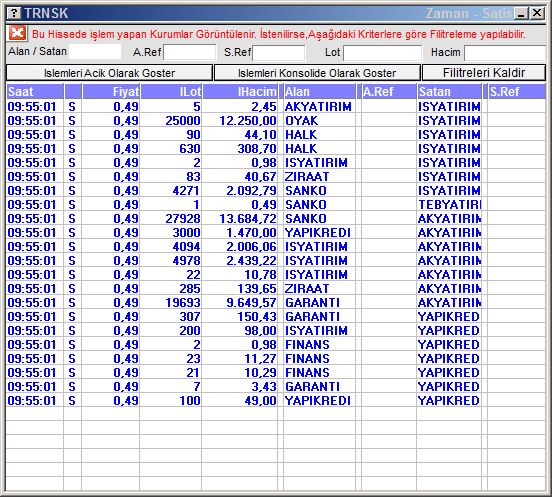Focus the S.Ref filter input
This screenshot has height=497, width=552.
pos(279,53)
